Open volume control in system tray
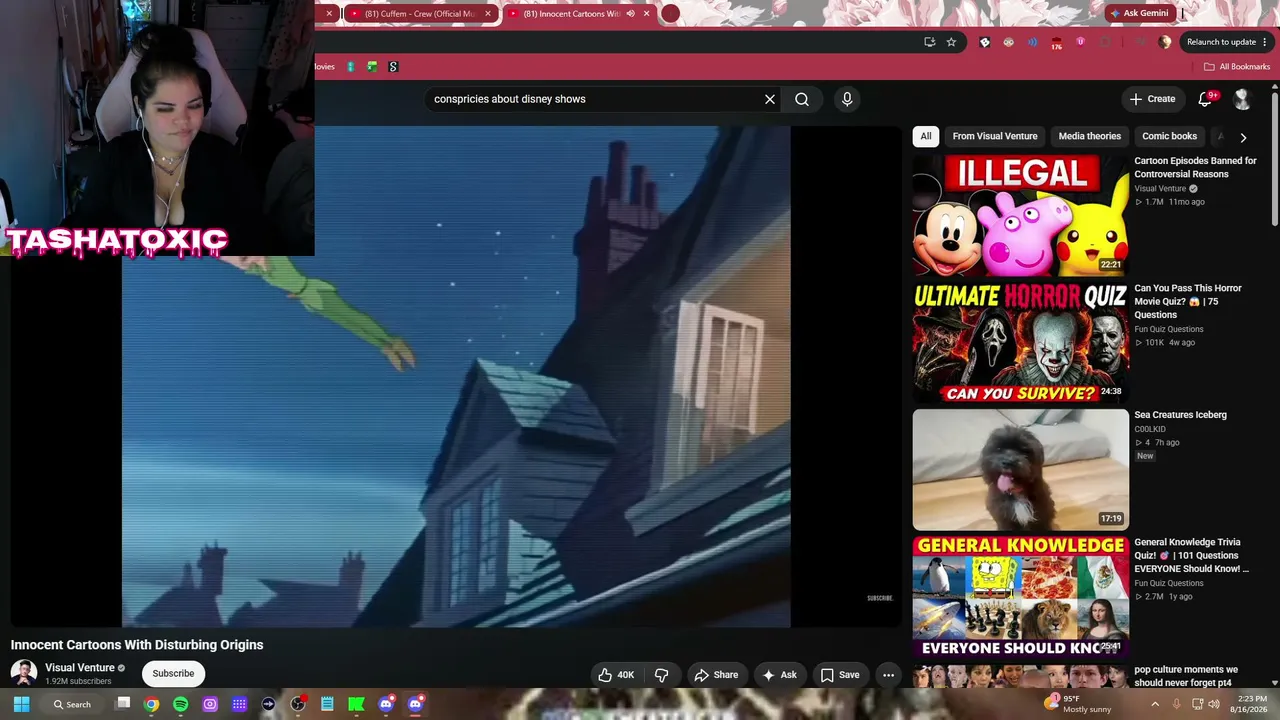Viewport: 1280px width, 720px height. (x=1214, y=704)
